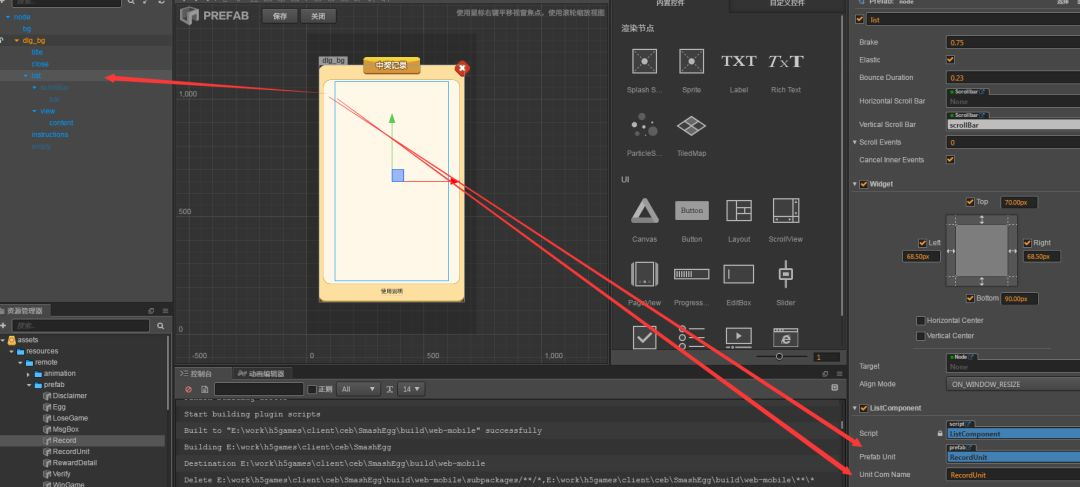Collapse the prefab folder
Viewport: 1080px width, 487px height.
tap(29, 385)
